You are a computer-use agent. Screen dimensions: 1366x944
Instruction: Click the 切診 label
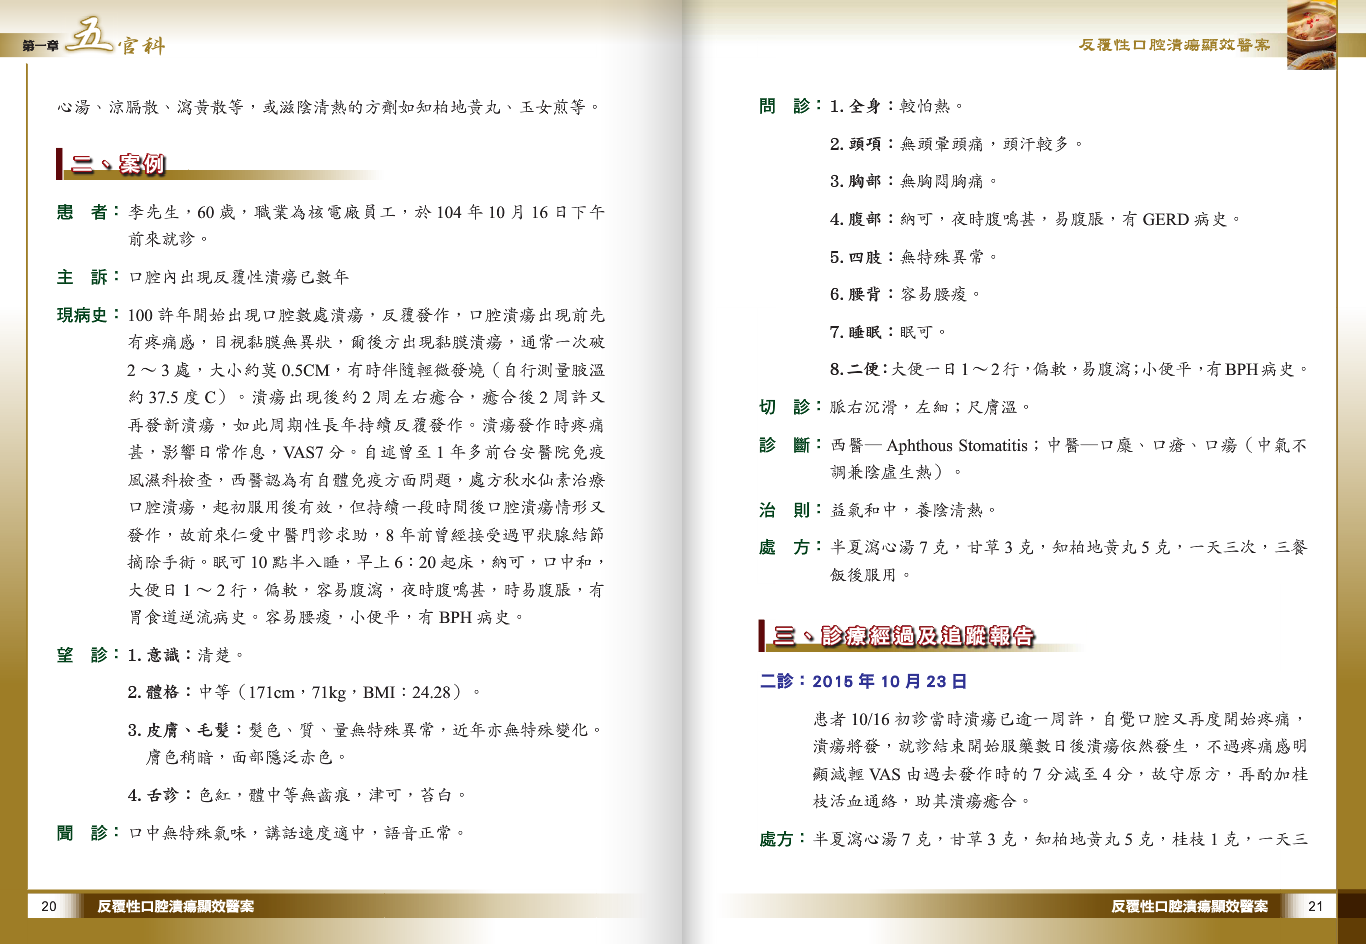[x=784, y=407]
